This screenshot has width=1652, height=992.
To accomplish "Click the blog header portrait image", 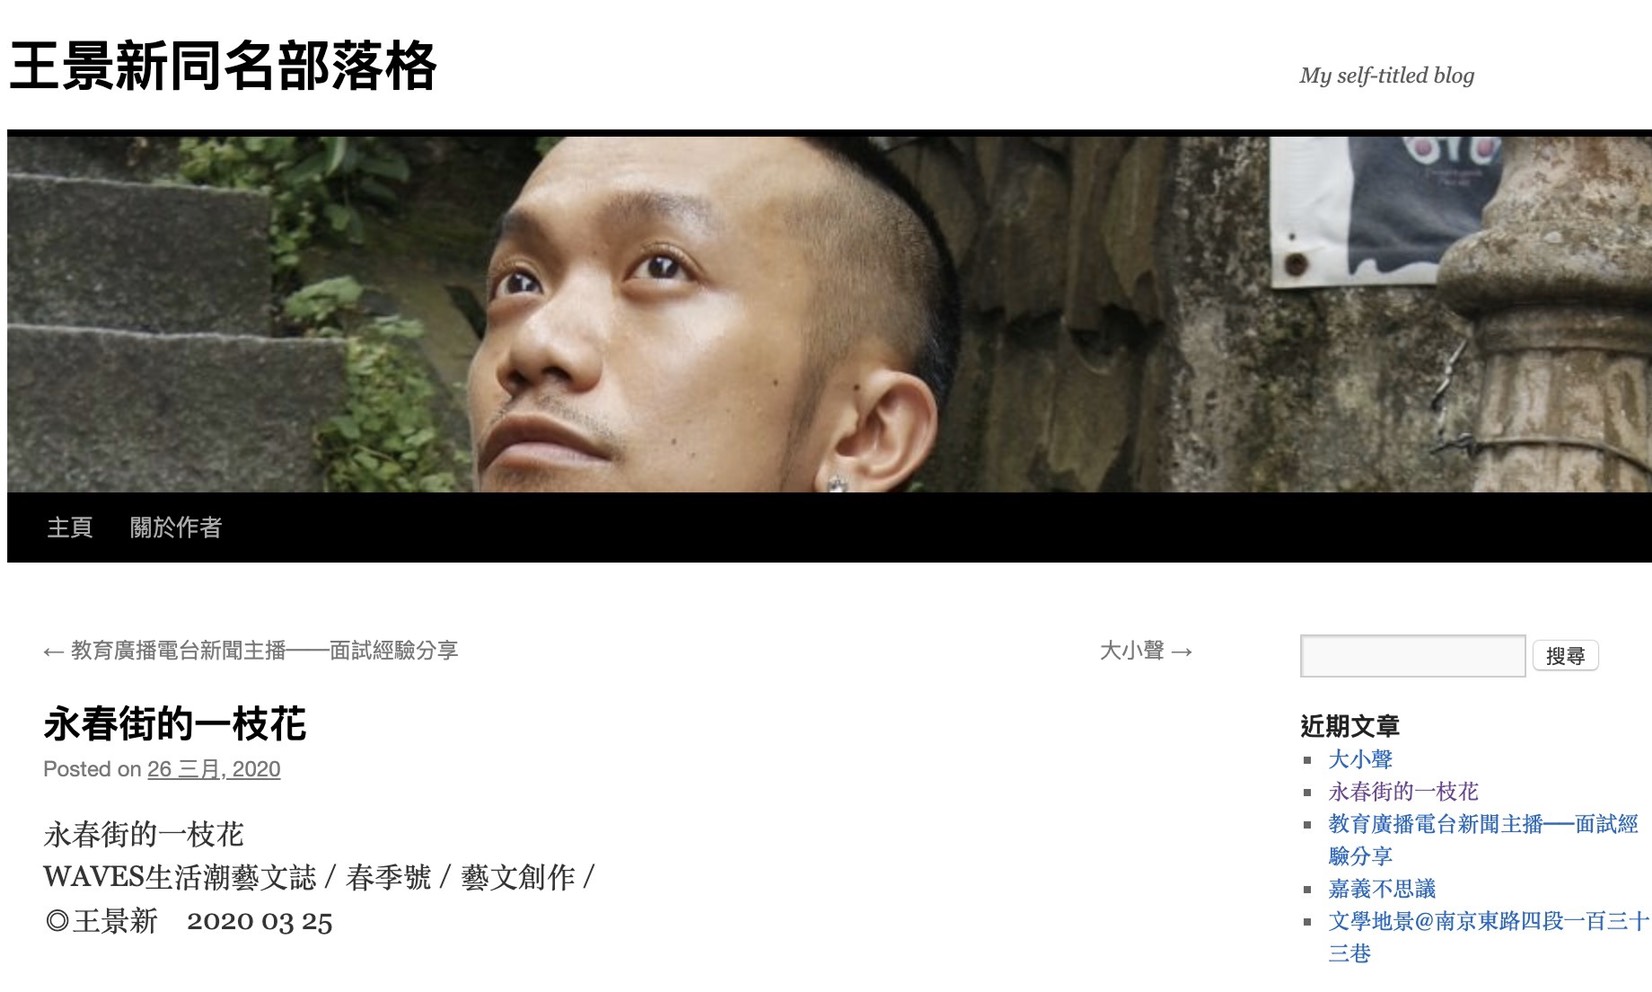I will point(829,313).
